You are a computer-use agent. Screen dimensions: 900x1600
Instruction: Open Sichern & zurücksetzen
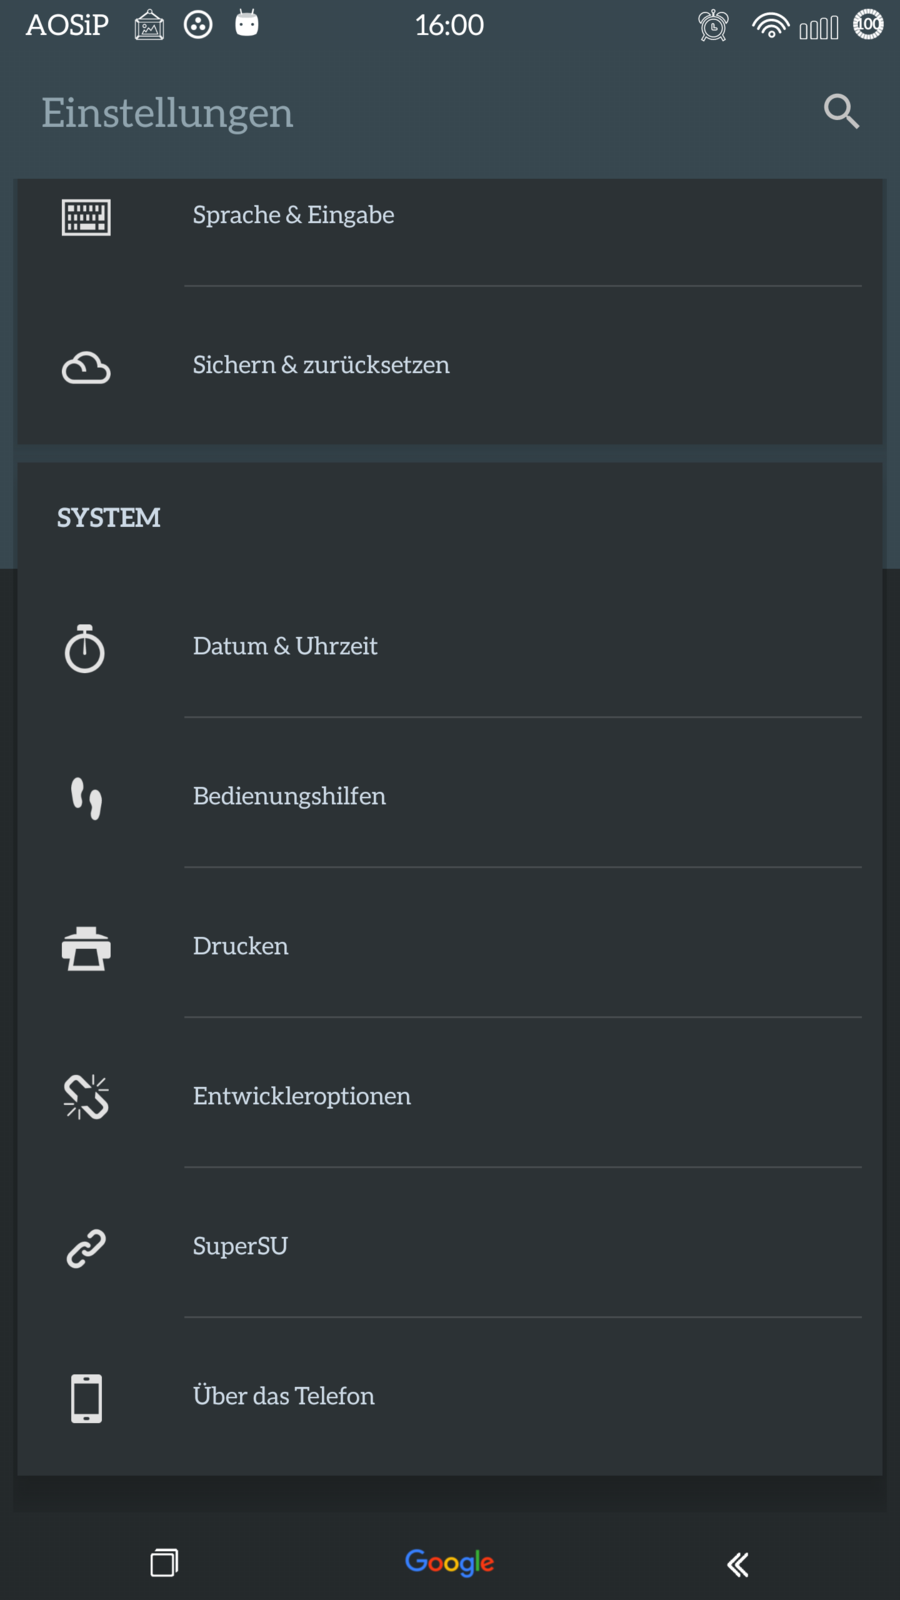[x=321, y=365]
